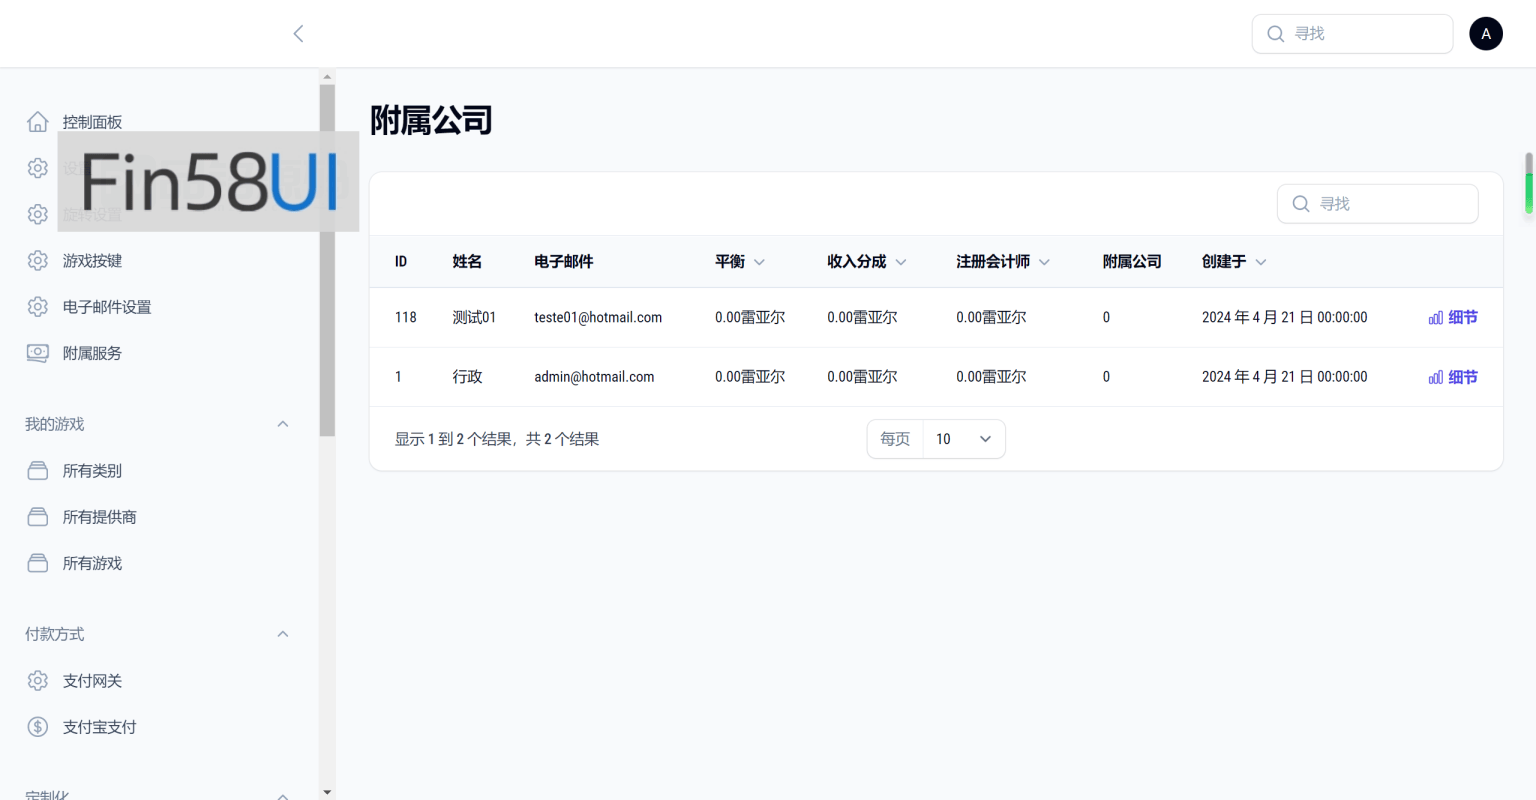Click the sidebar vertical scrollbar thumb

pos(327,260)
